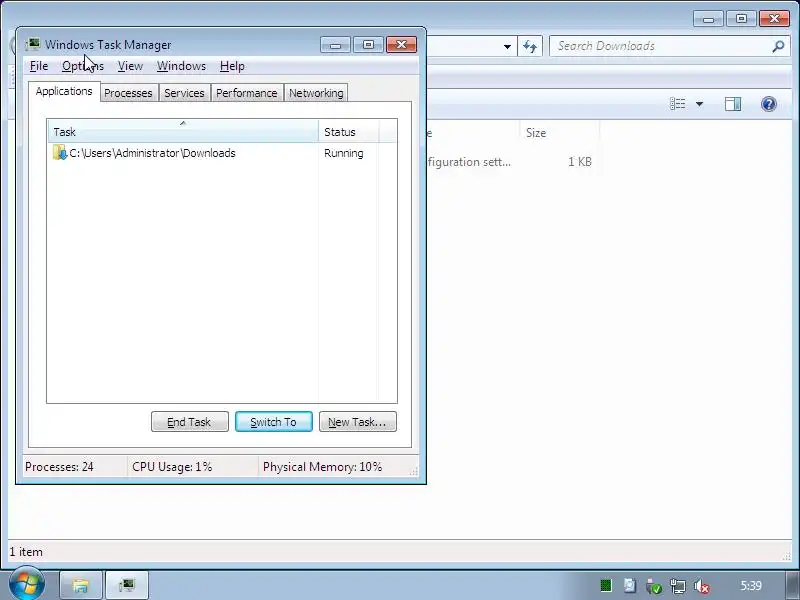This screenshot has height=600, width=800.
Task: Open the Options menu in Task Manager
Action: point(83,66)
